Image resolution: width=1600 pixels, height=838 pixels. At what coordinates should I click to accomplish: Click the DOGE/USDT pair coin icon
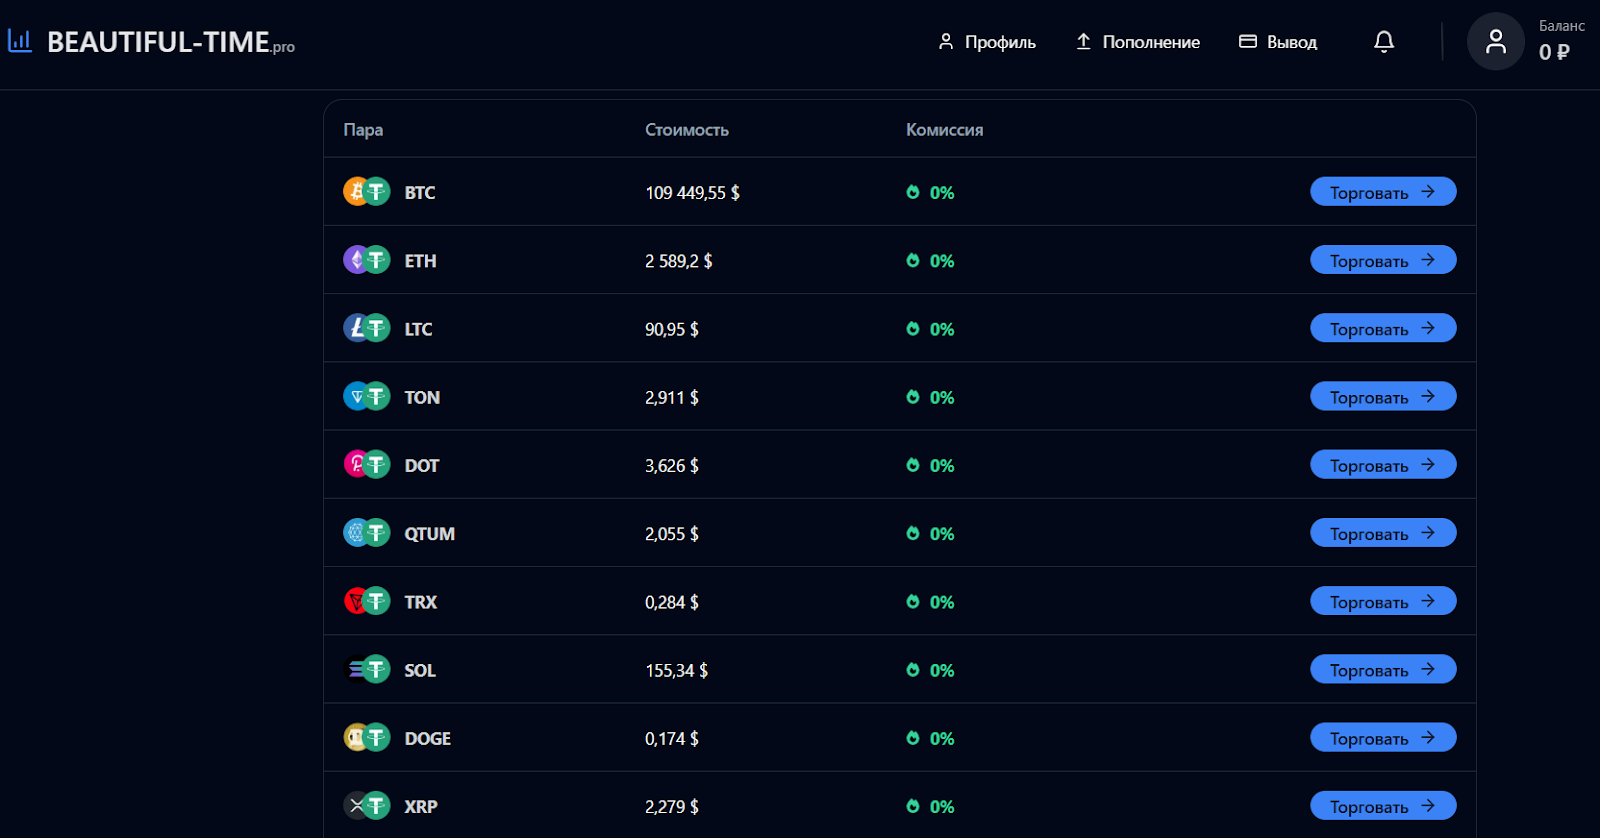pyautogui.click(x=367, y=738)
